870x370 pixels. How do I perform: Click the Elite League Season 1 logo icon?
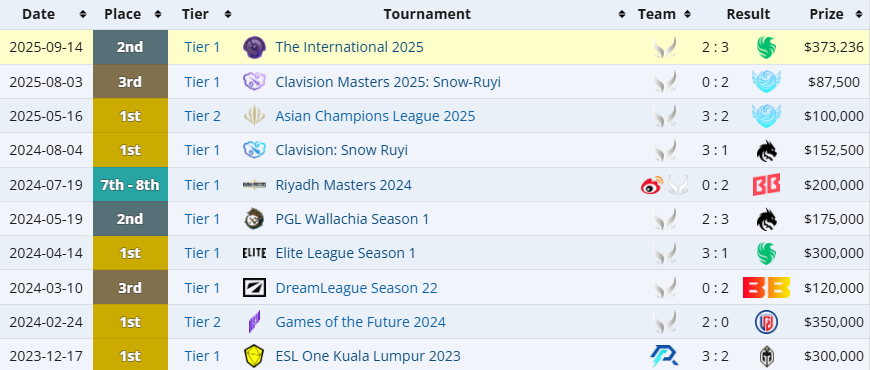pos(254,254)
